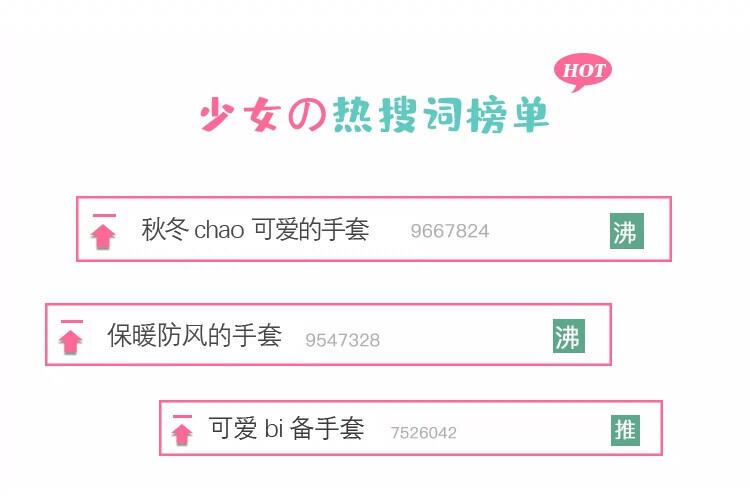Click blank space inside the 9667824 row box
Image resolution: width=750 pixels, height=504 pixels.
coord(550,230)
